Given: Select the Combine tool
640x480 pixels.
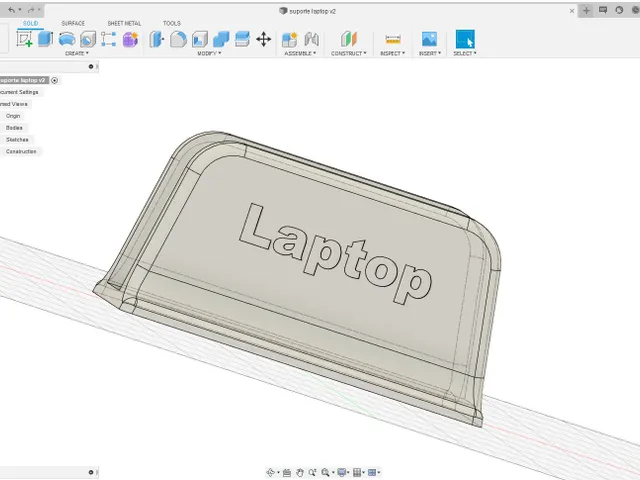Looking at the screenshot, I should pyautogui.click(x=221, y=39).
